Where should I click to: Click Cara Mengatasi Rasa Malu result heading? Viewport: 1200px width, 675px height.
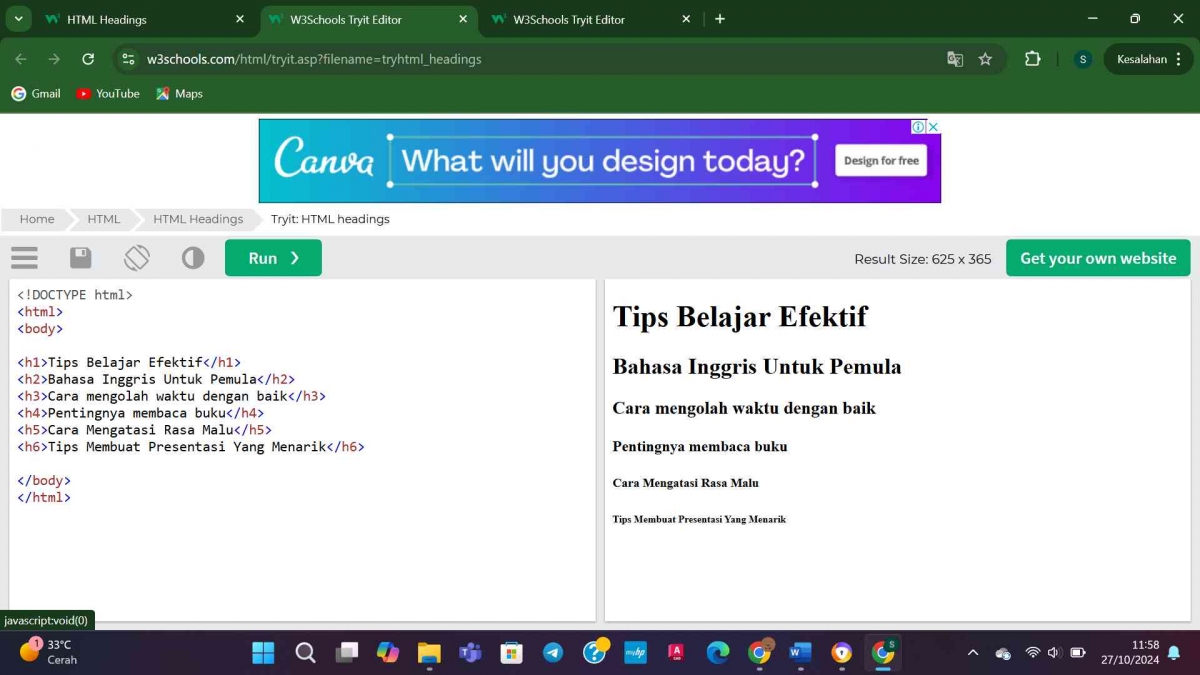(686, 483)
